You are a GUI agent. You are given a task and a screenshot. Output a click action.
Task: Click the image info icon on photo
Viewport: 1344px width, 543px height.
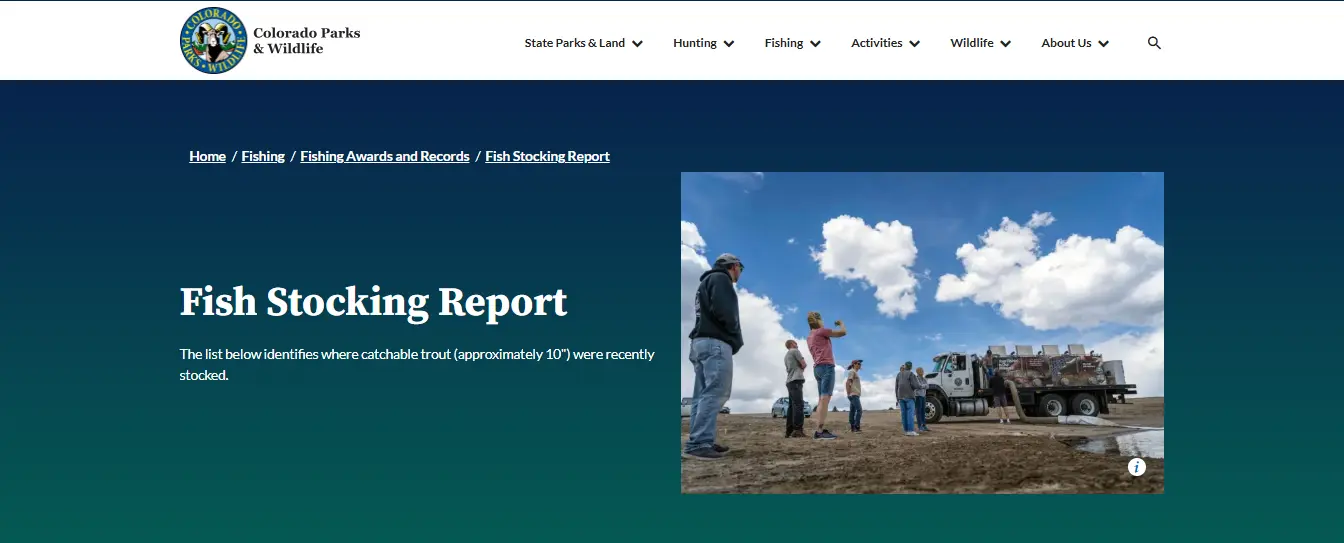pos(1136,467)
